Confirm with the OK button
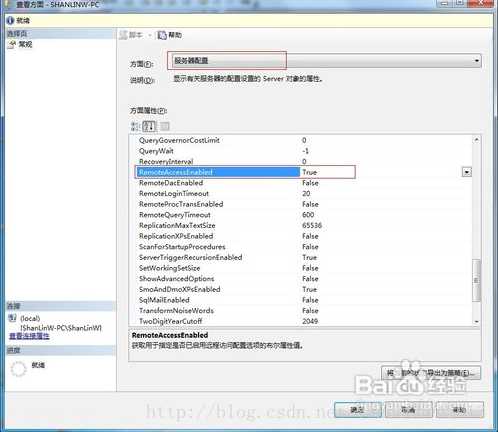This screenshot has width=498, height=432. coord(358,409)
